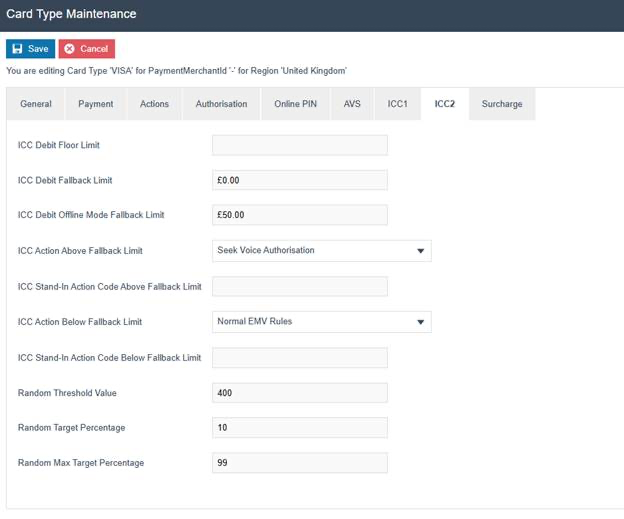This screenshot has height=519, width=624.
Task: Focus the Offline Mode Fallback Limit field
Action: coord(299,215)
